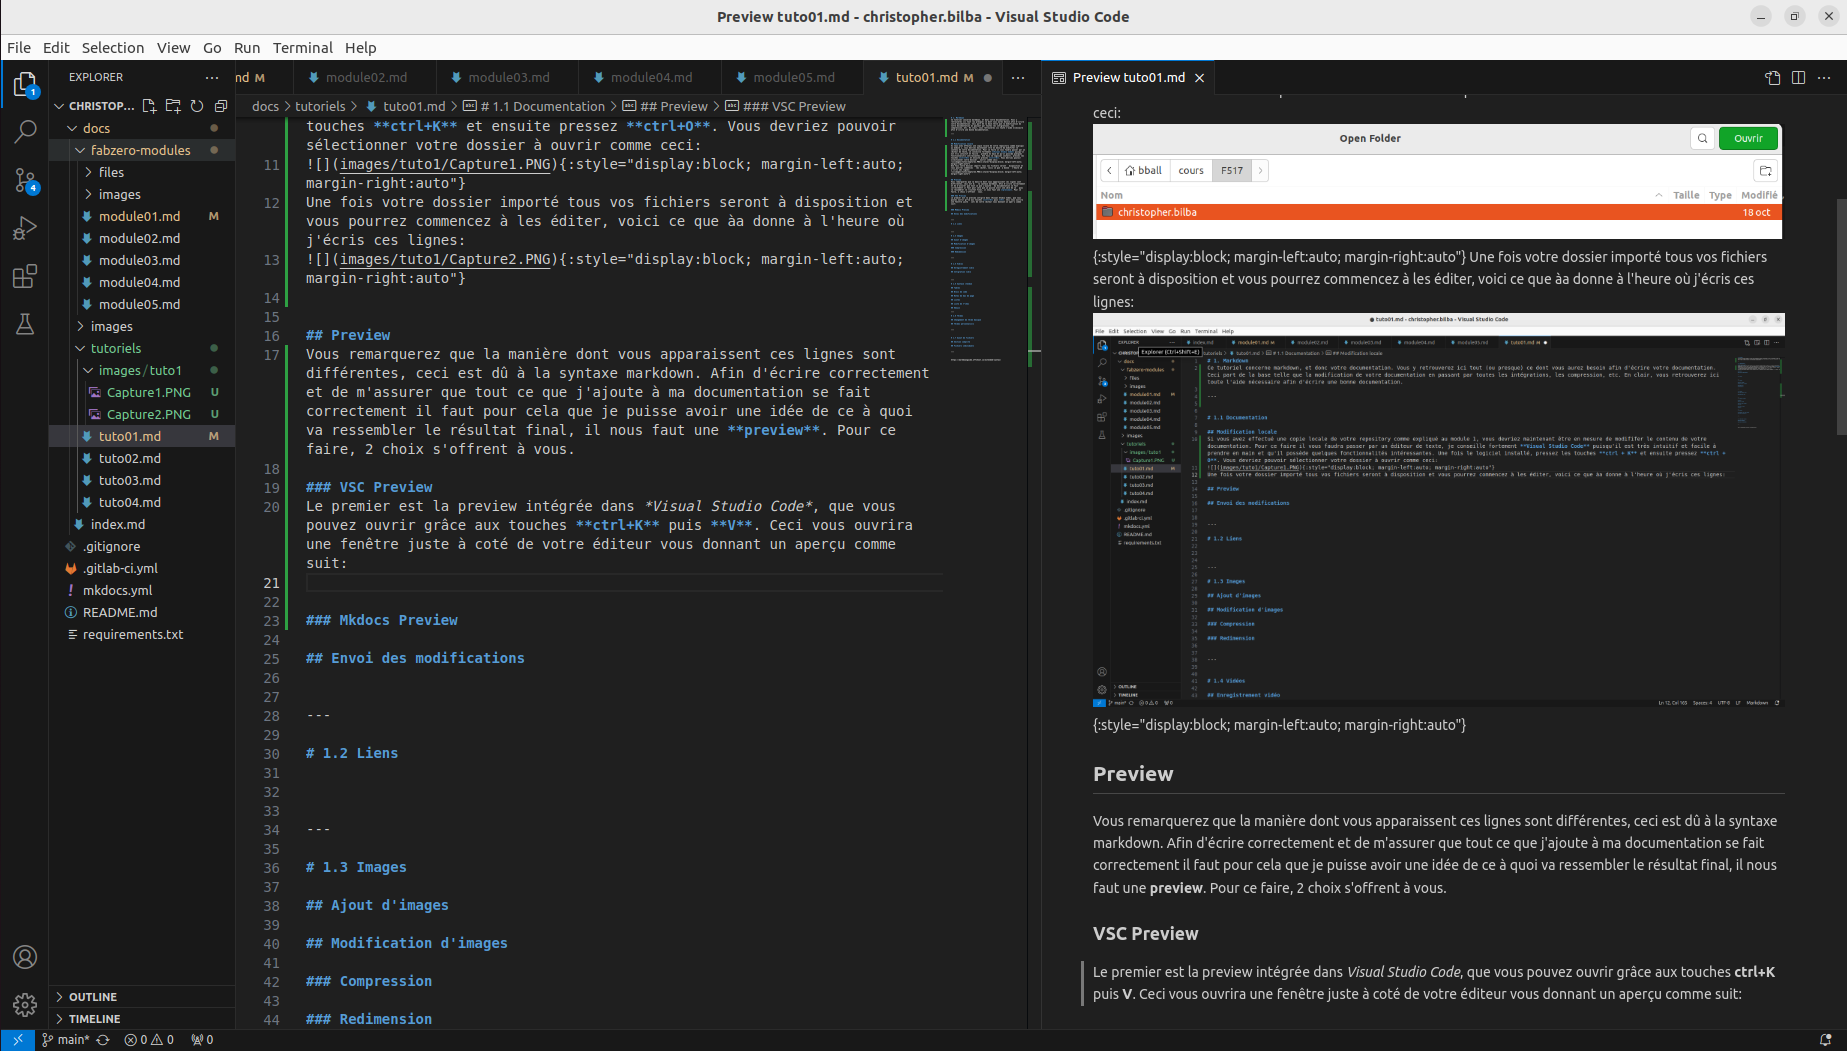
Task: Split the preview editor right
Action: (1798, 77)
